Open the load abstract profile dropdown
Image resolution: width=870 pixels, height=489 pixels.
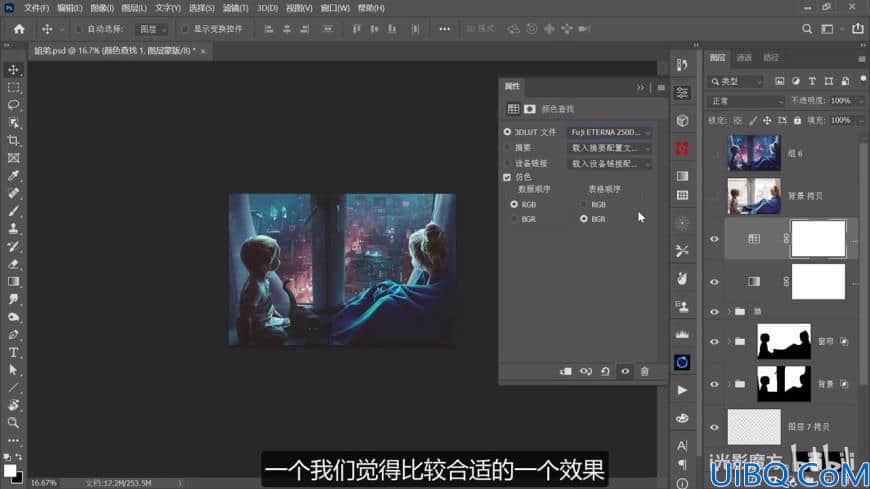click(x=609, y=148)
